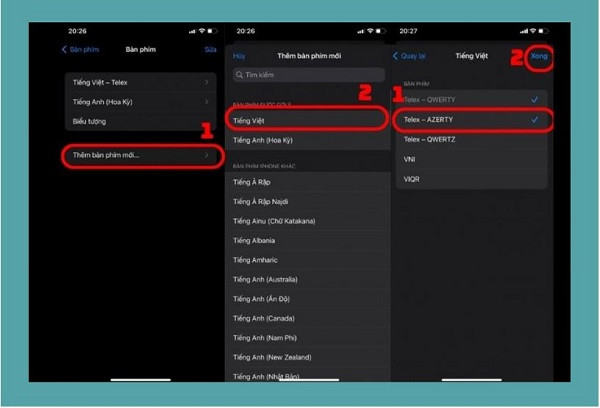This screenshot has width=600, height=408.
Task: Tap 'Xong' done button
Action: coord(539,56)
